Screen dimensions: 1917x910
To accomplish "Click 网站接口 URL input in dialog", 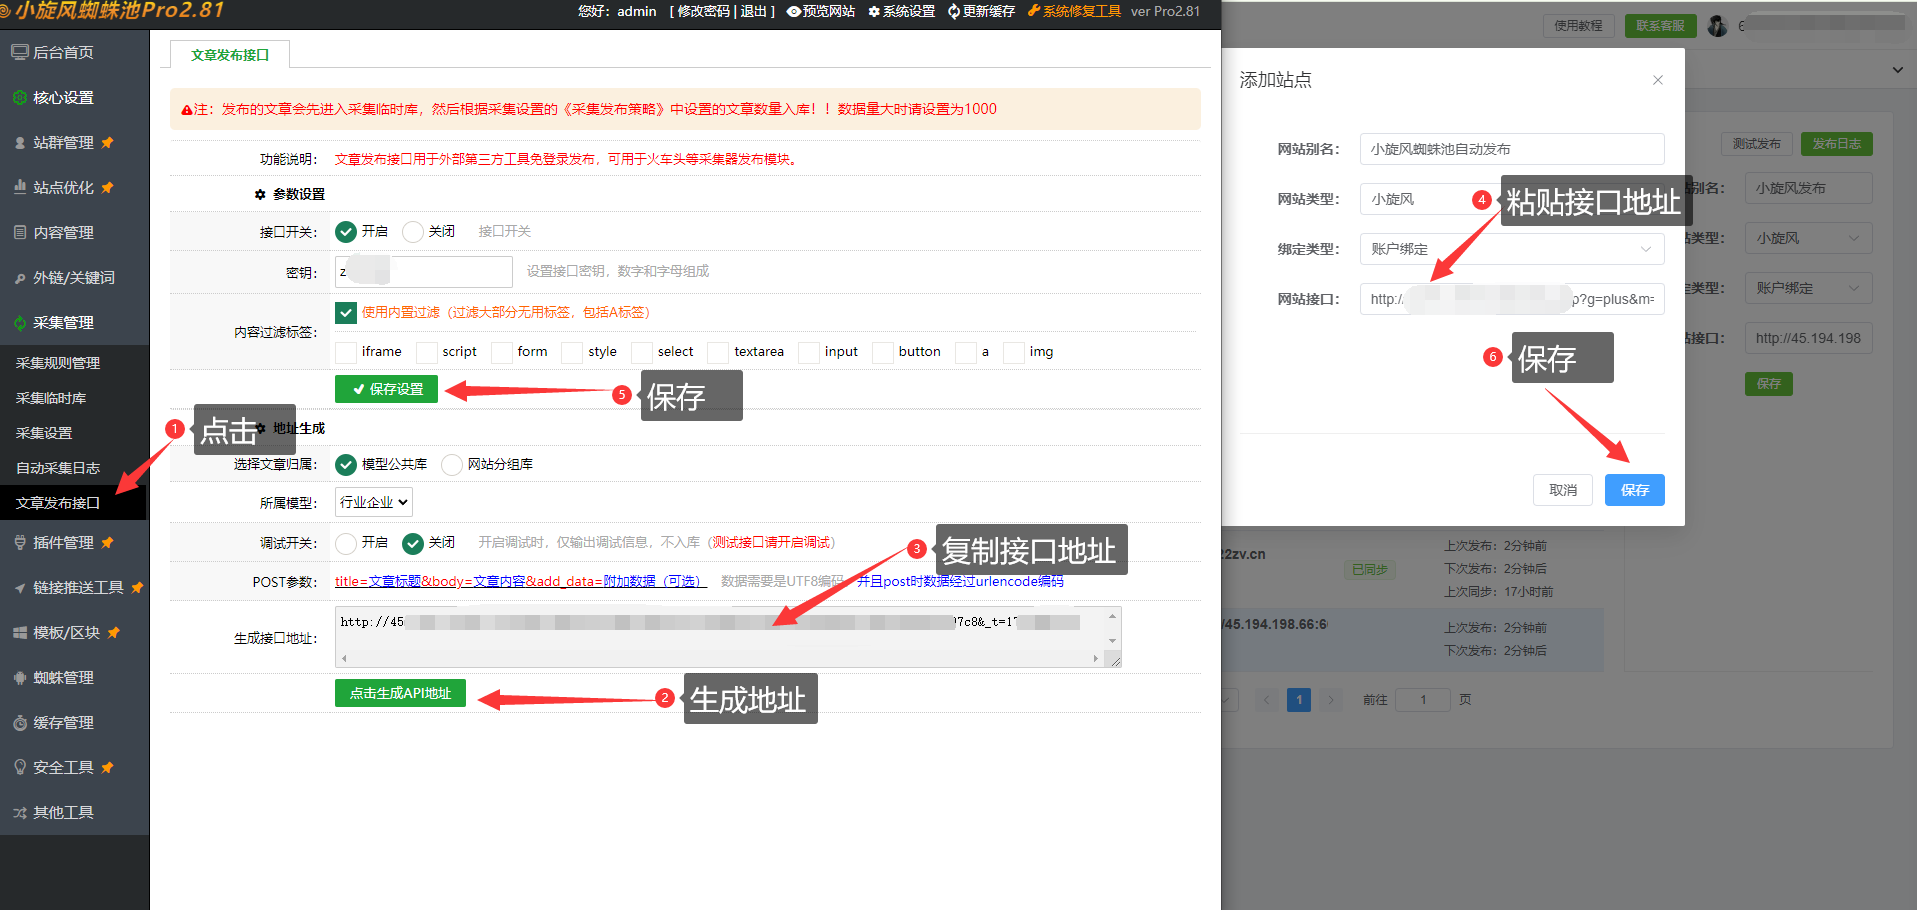I will (x=1512, y=299).
